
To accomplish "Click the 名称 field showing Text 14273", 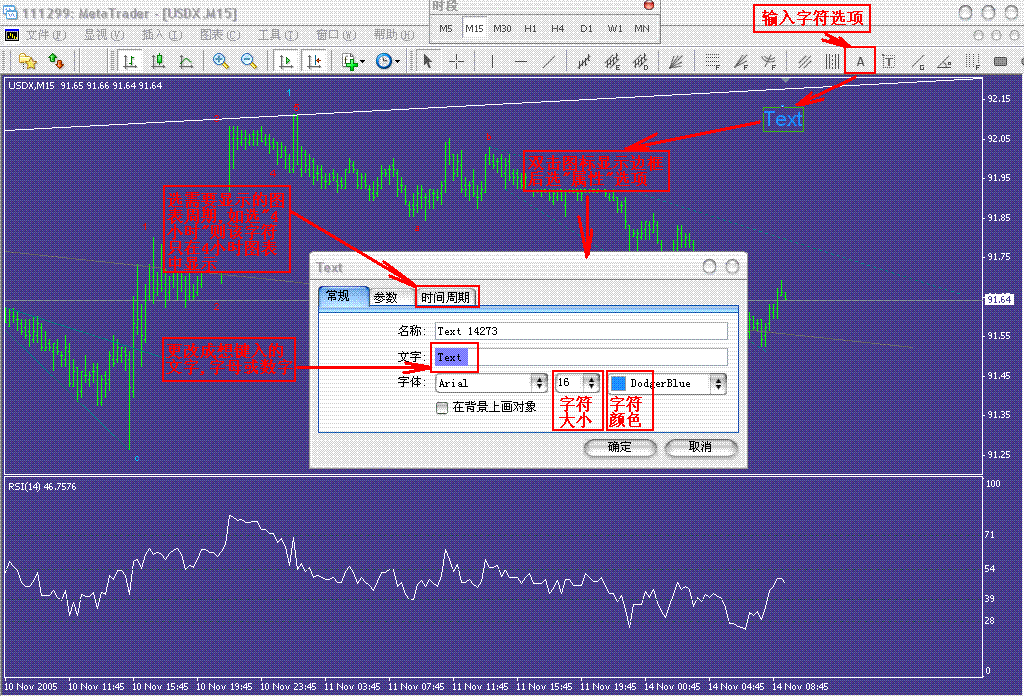I will coord(581,331).
